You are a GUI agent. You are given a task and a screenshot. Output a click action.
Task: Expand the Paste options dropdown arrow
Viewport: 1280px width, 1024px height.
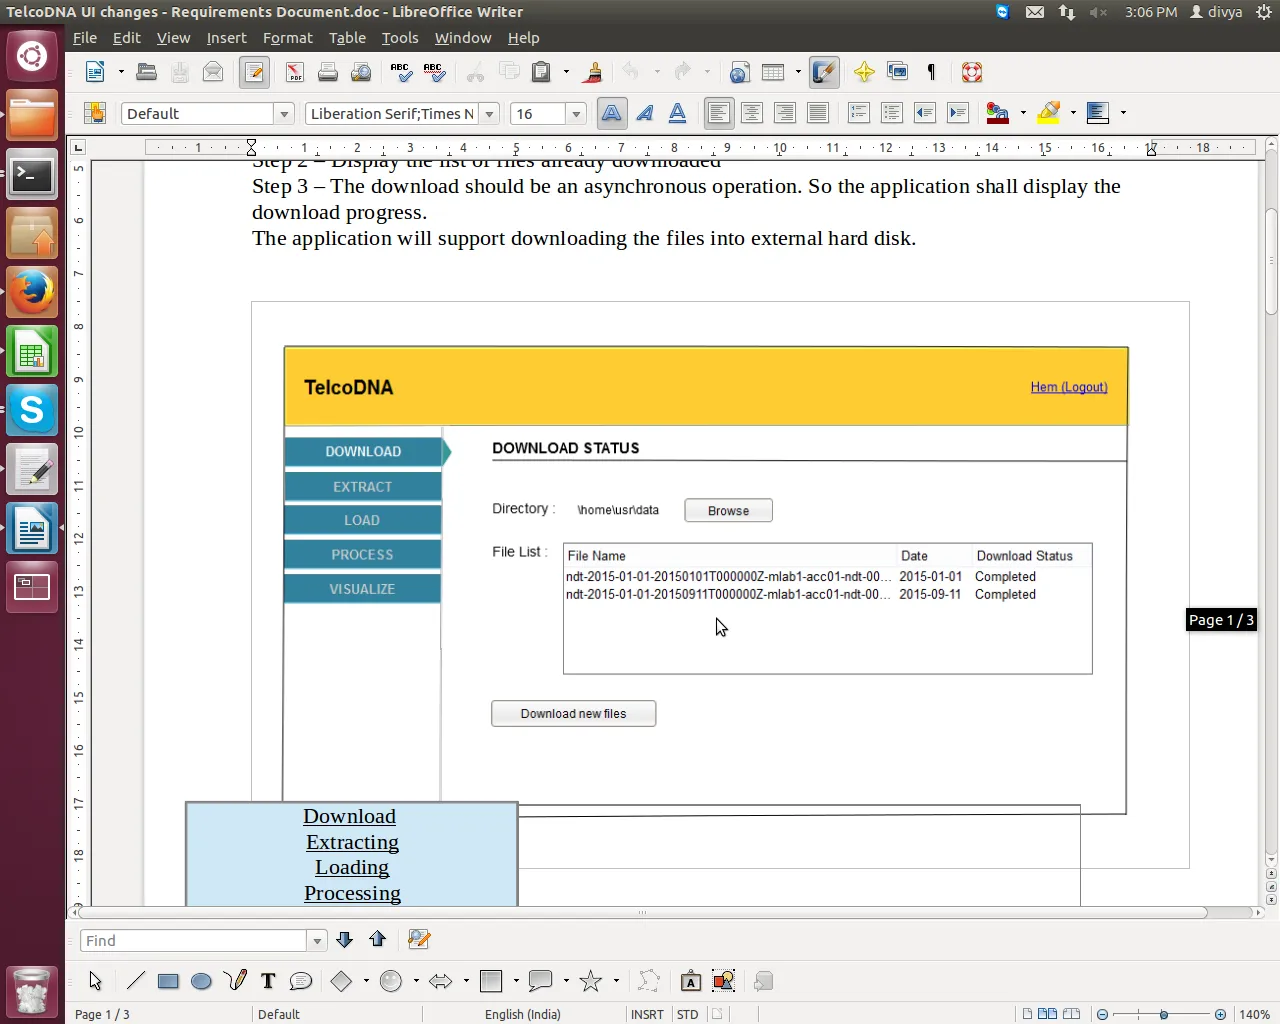coord(566,72)
